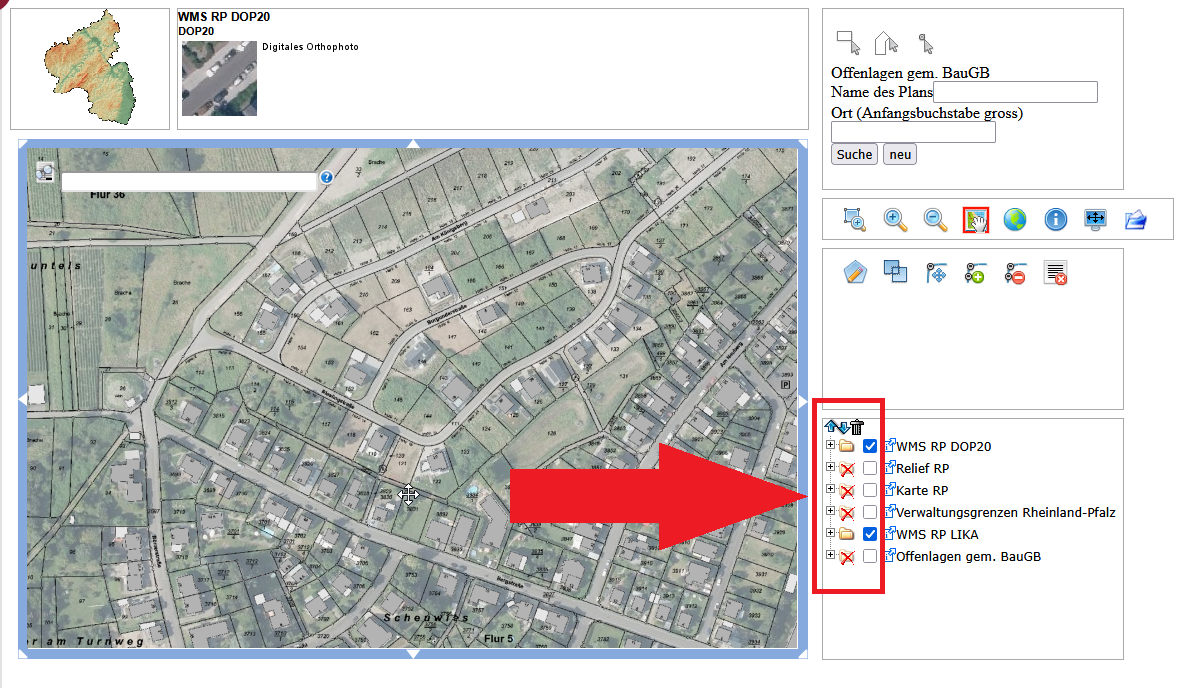Select the pan map hand tool
Image resolution: width=1197 pixels, height=688 pixels.
click(975, 220)
